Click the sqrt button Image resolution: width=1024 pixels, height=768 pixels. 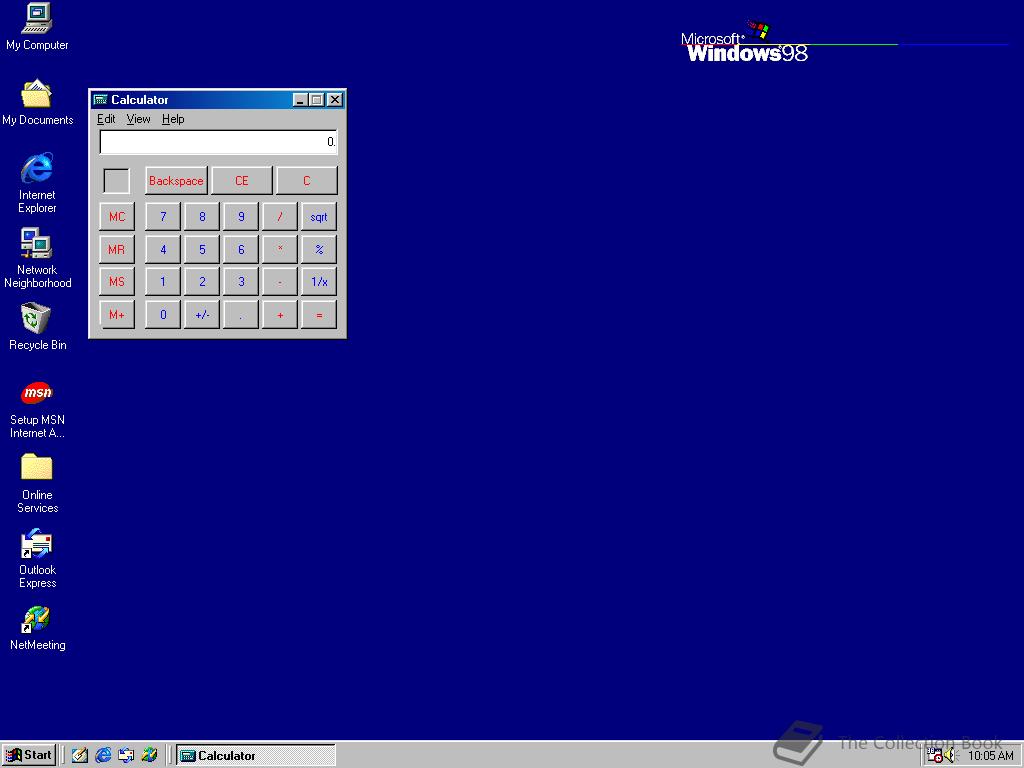319,217
